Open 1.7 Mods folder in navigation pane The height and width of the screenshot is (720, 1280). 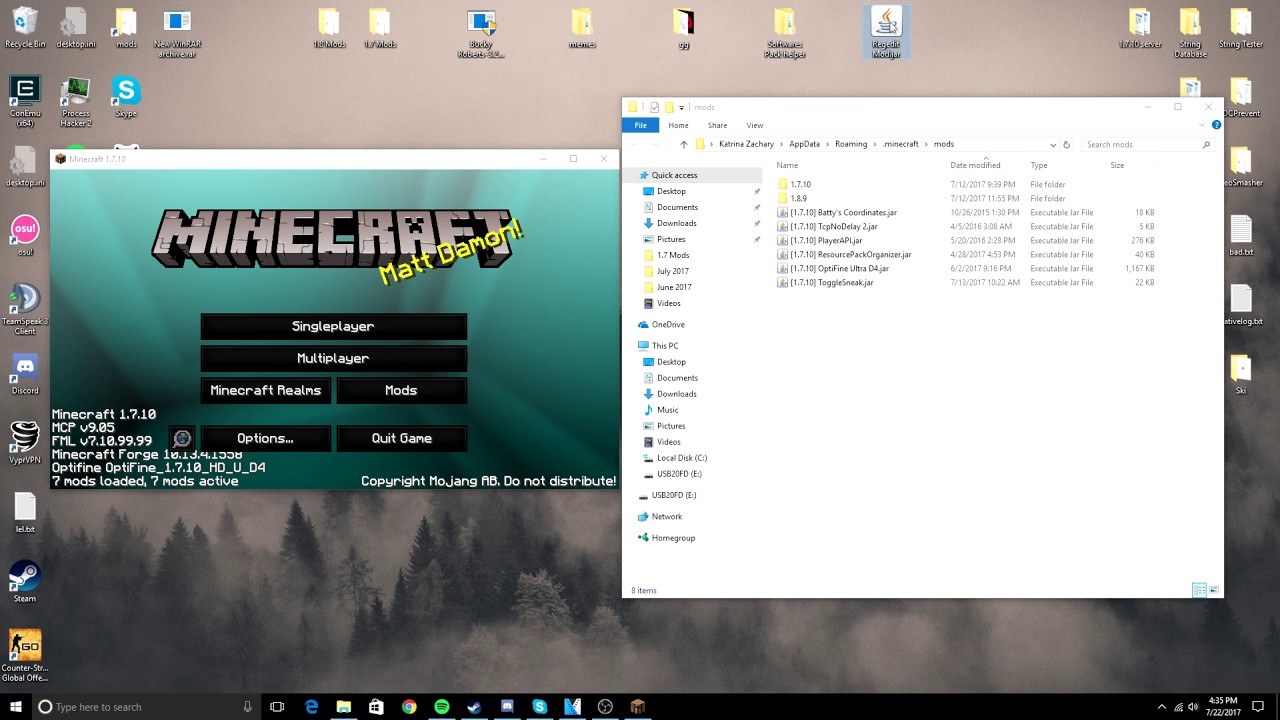(672, 255)
